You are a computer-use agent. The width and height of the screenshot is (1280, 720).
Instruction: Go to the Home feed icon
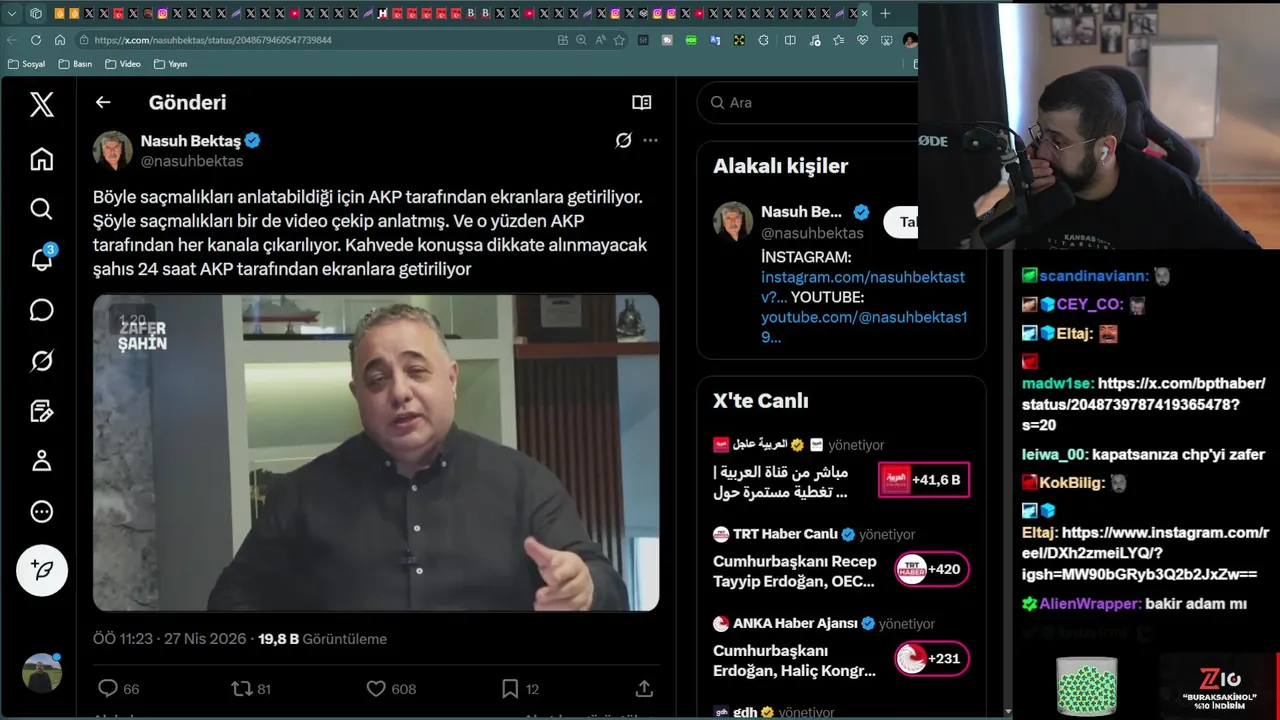pos(41,159)
